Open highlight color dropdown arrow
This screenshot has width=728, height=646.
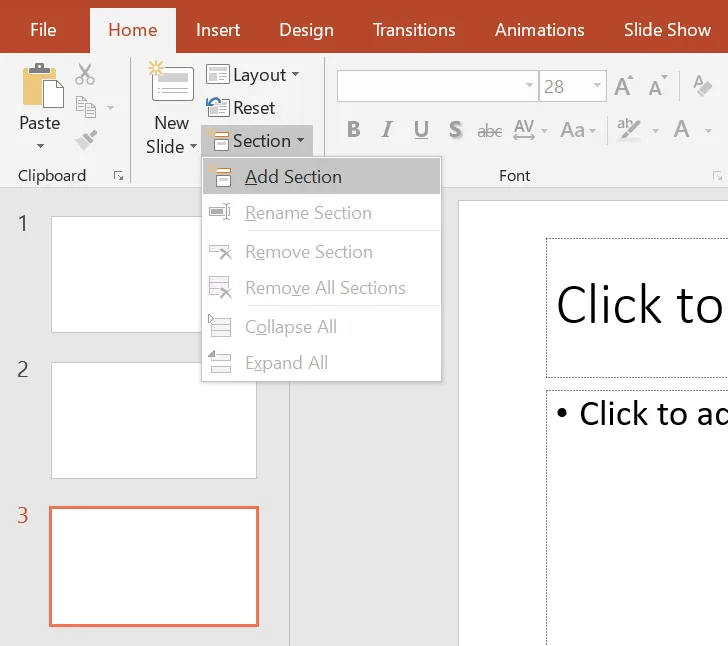point(655,131)
